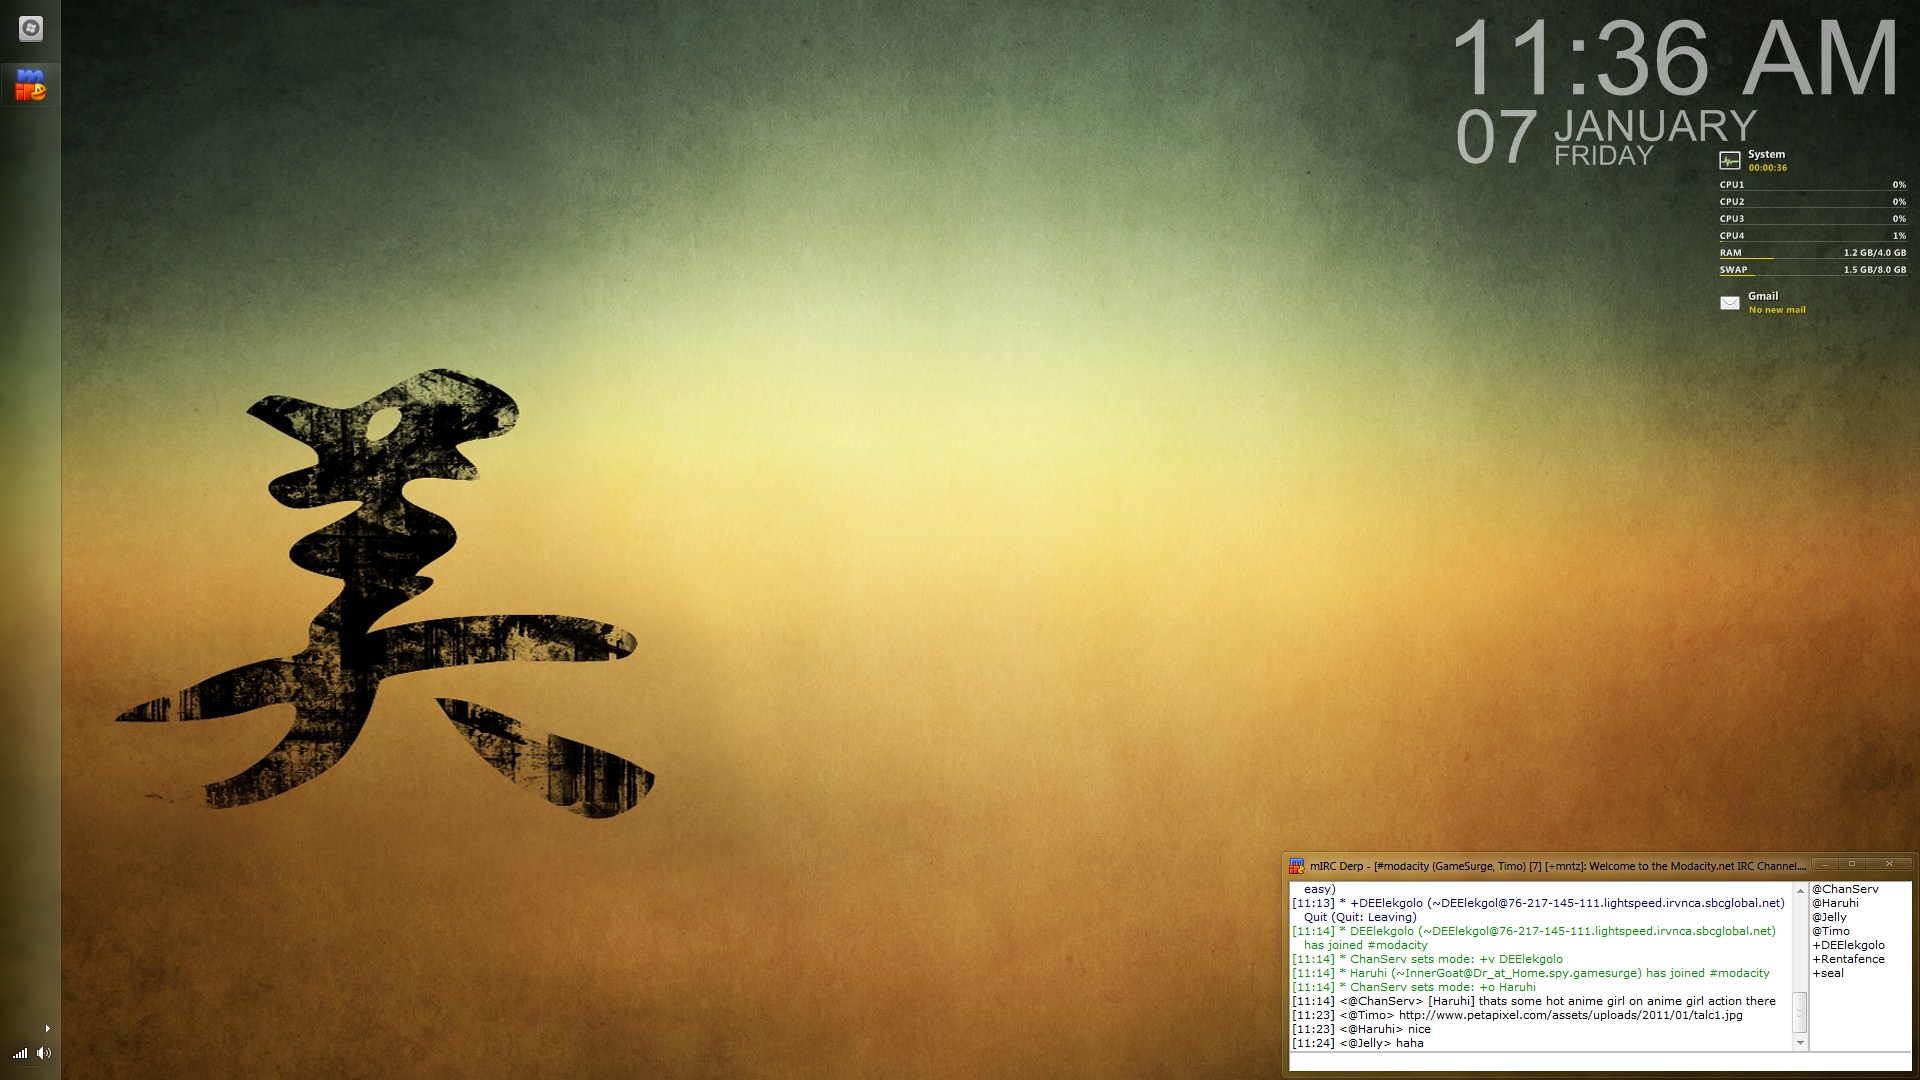
Task: Select @Jelly in the nick list
Action: (x=1830, y=917)
